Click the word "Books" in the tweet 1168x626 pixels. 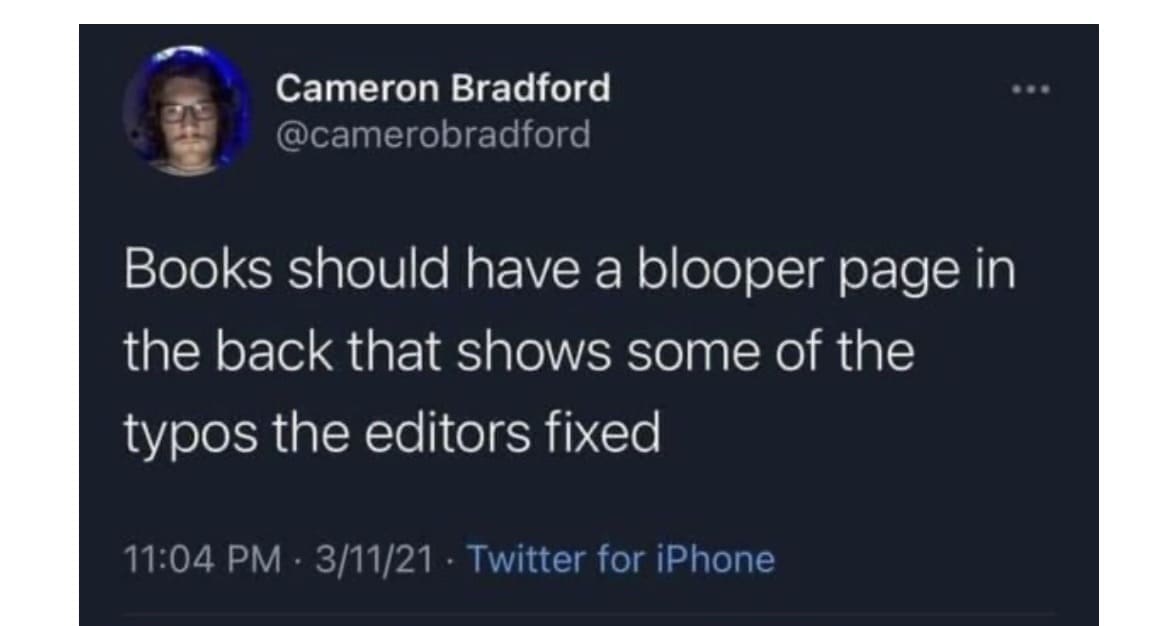pyautogui.click(x=198, y=268)
